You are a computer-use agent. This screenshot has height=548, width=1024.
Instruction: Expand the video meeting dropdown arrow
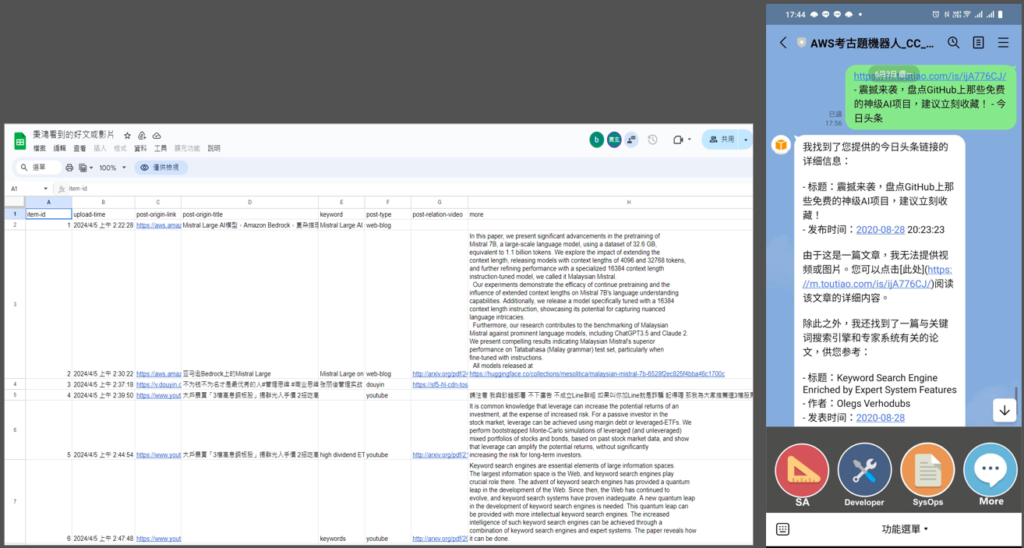point(690,140)
